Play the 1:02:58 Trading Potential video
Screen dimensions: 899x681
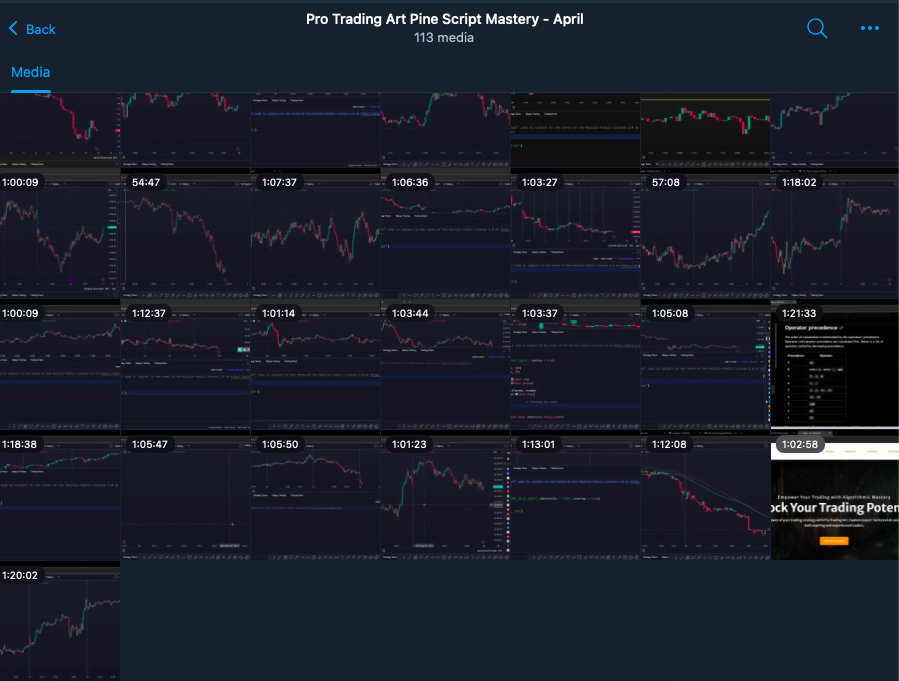pos(834,496)
